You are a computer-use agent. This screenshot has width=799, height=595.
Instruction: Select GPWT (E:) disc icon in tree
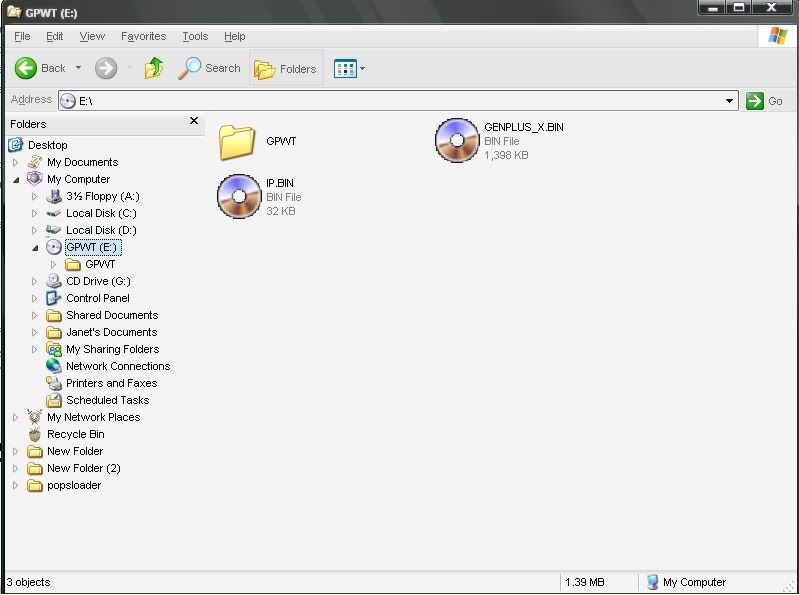(x=54, y=247)
